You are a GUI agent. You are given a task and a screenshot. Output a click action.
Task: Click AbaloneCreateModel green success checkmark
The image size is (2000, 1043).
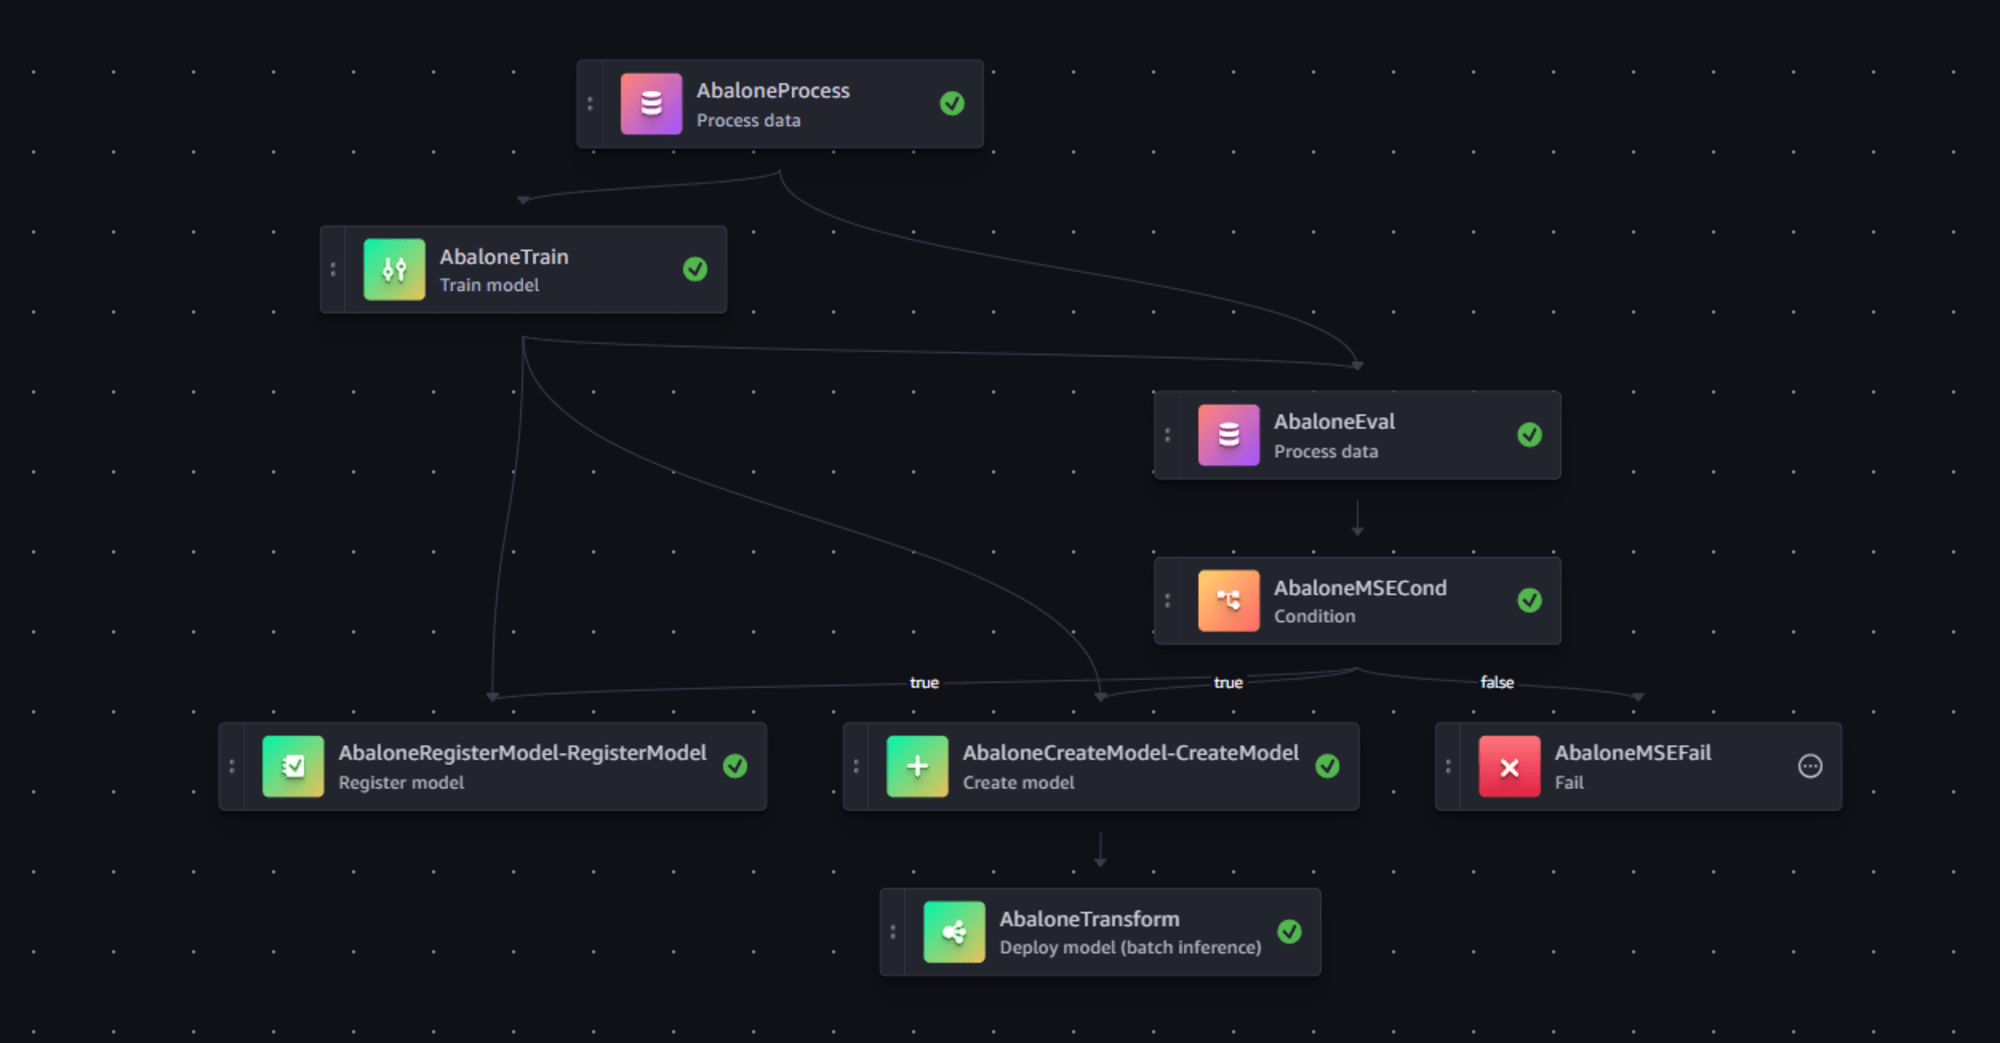point(1327,767)
